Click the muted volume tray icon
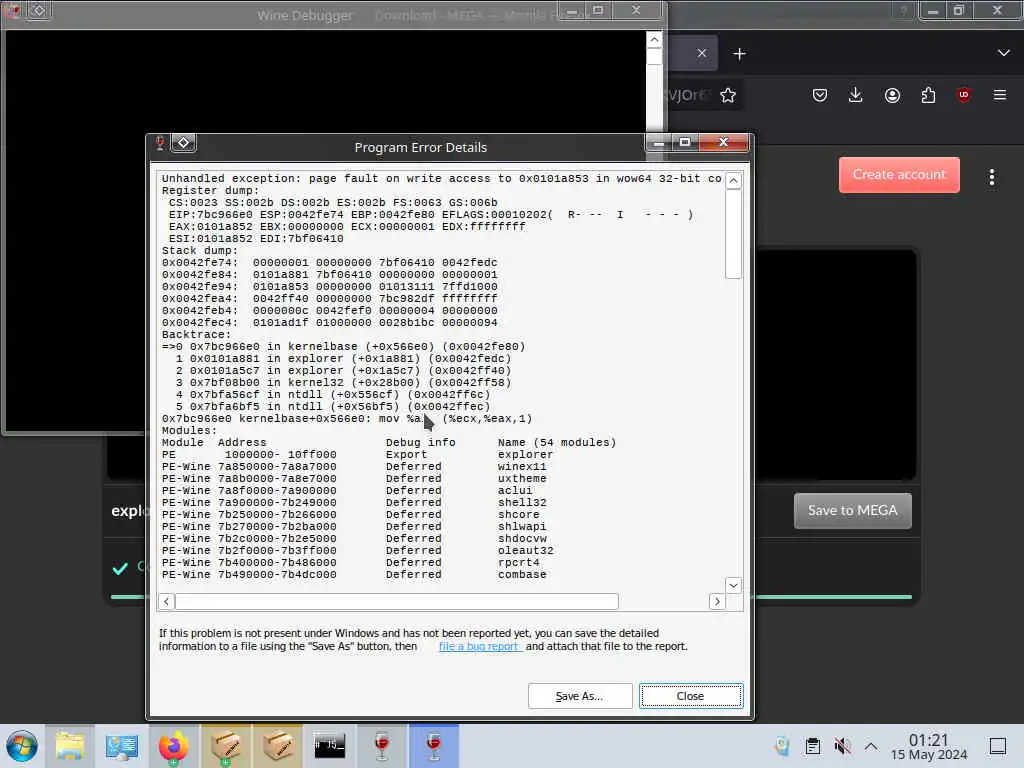Screen dimensions: 1024x768 (x=842, y=746)
